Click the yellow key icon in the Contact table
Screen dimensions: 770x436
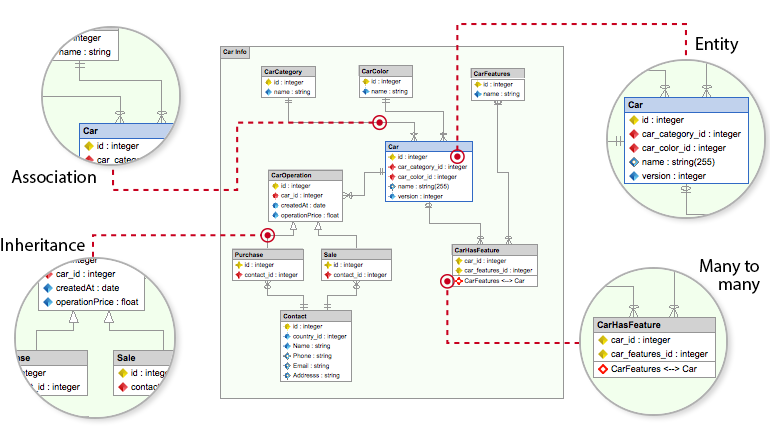tap(287, 326)
